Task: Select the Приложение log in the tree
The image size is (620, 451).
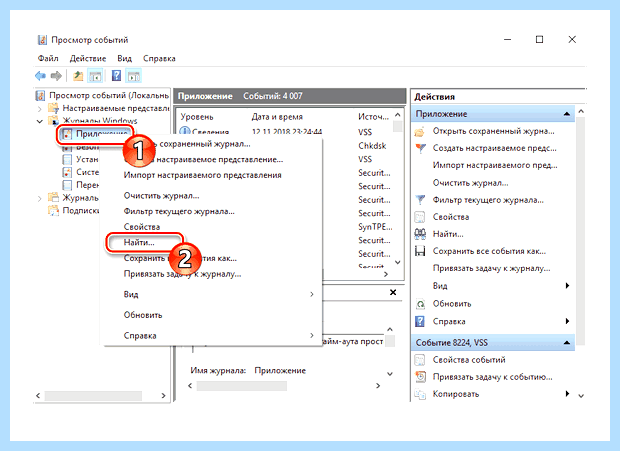Action: [102, 134]
